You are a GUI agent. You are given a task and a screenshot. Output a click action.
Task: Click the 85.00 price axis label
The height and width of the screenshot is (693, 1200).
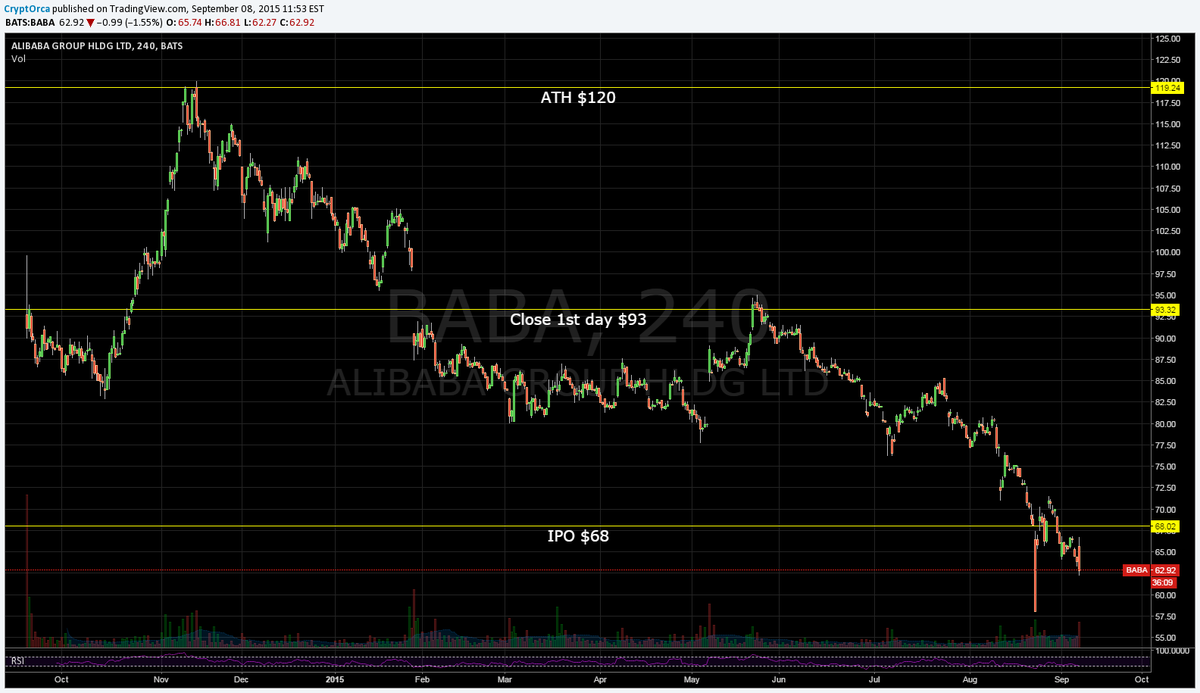1165,381
